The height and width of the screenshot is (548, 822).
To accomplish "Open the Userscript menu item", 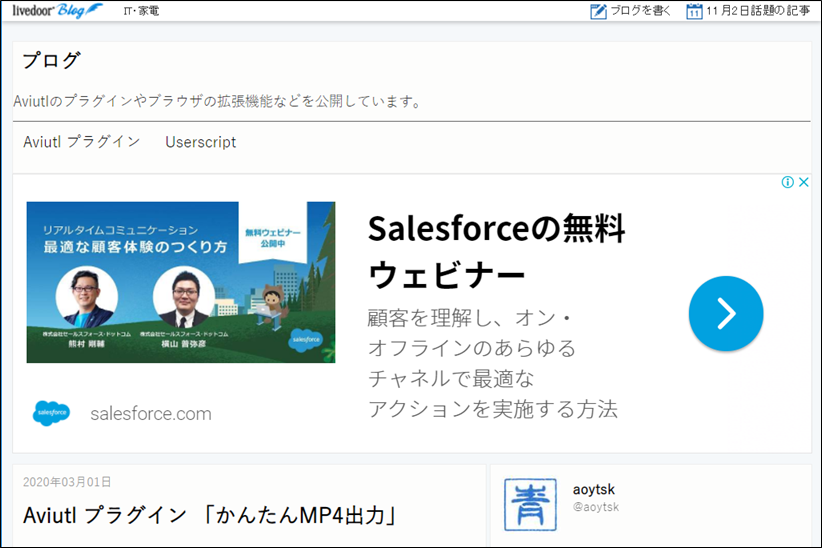I will 200,142.
